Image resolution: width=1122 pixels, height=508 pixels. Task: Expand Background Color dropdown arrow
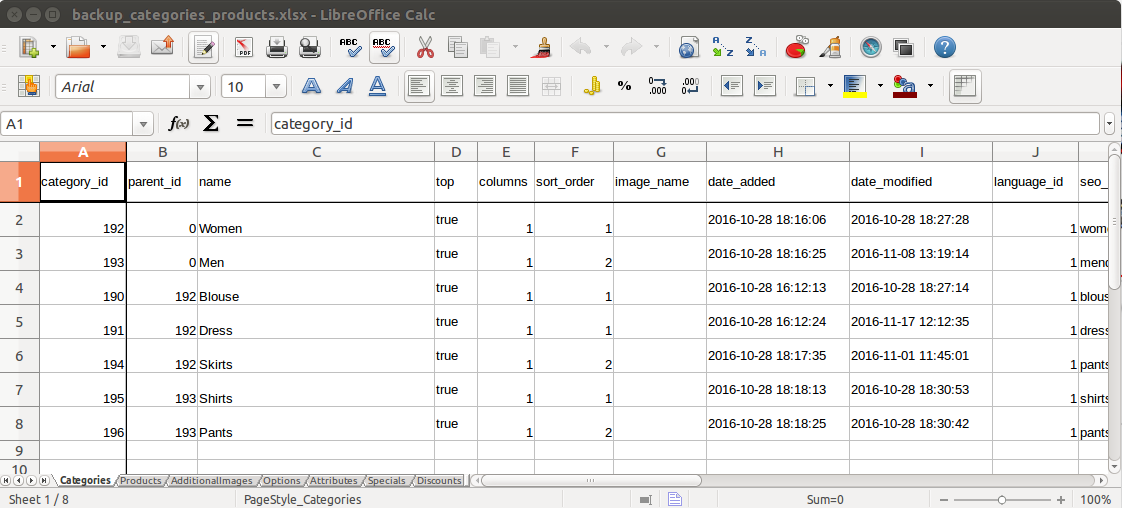[880, 87]
